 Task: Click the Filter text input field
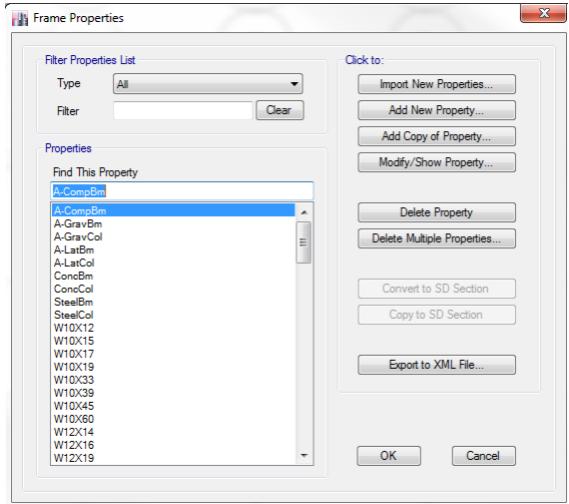(x=183, y=110)
